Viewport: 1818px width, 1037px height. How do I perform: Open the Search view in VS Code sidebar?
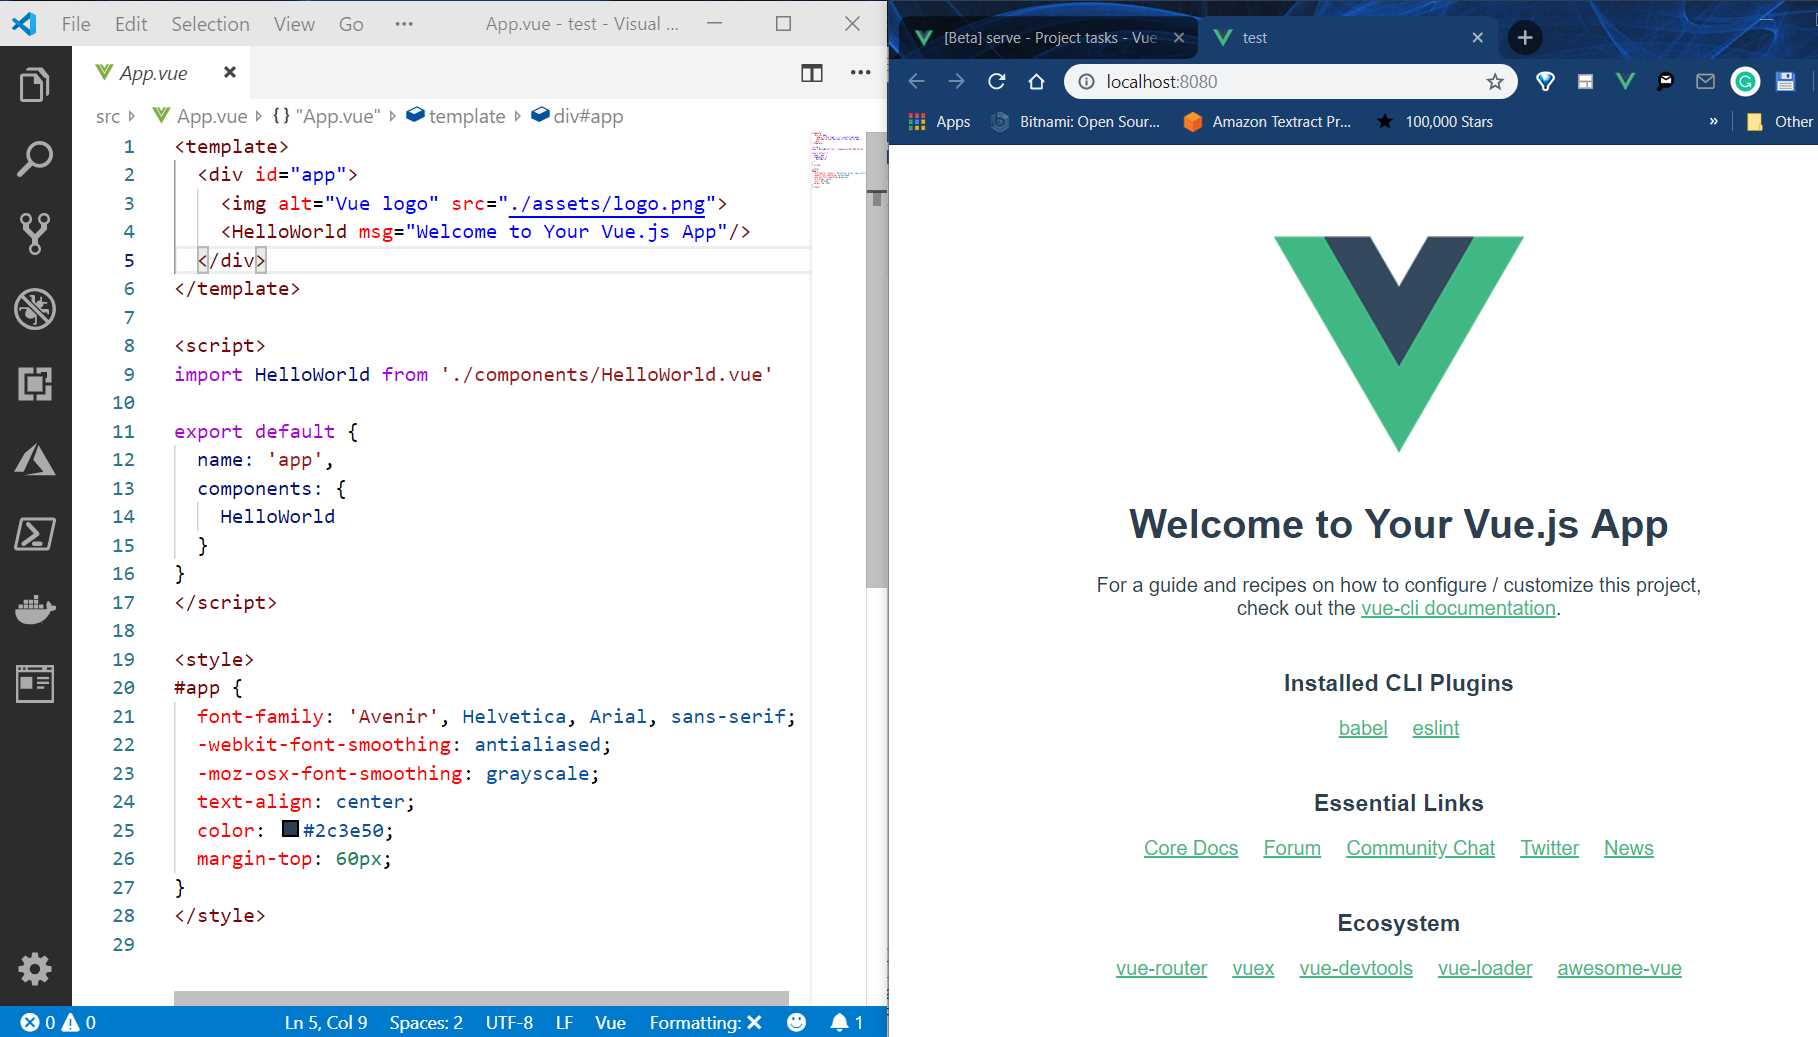[35, 157]
